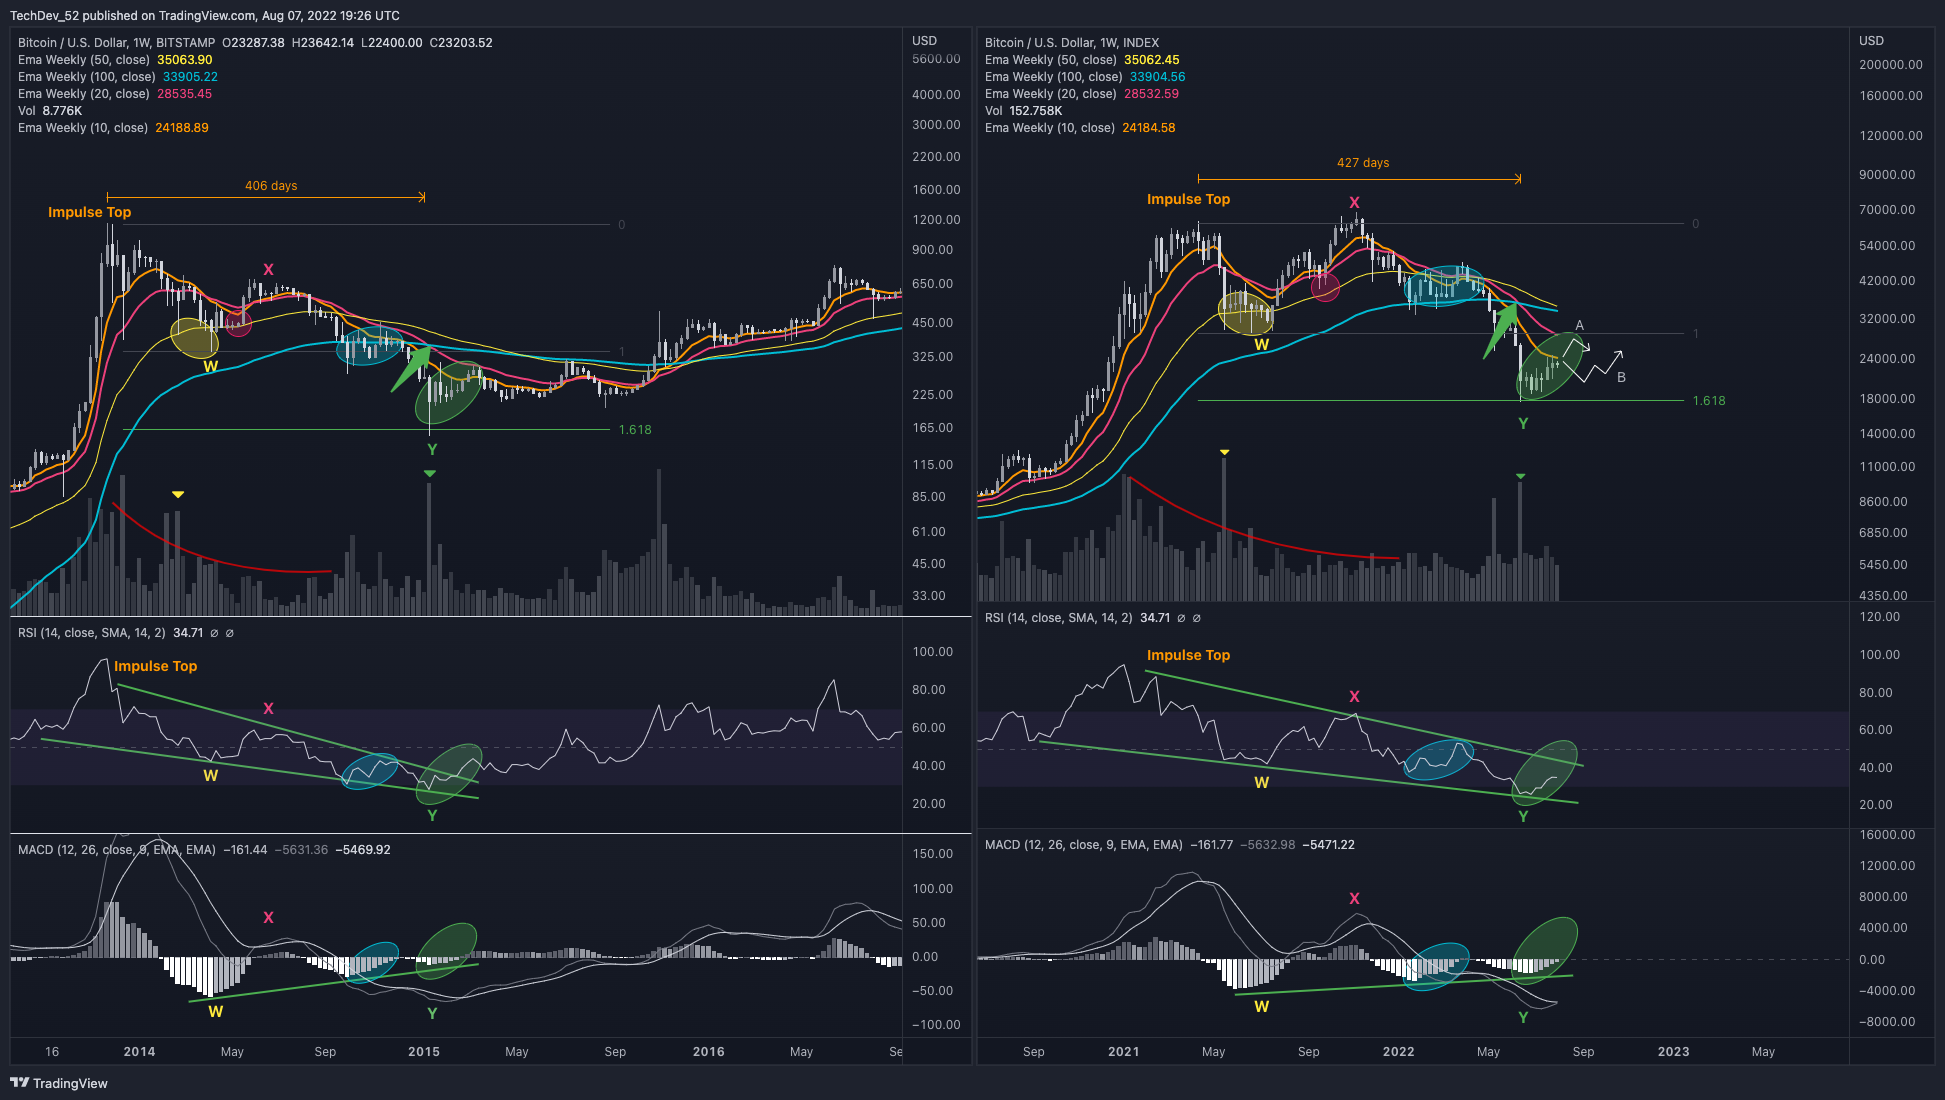1945x1100 pixels.
Task: Click the cyan ellipse on right price chart
Action: (1444, 286)
